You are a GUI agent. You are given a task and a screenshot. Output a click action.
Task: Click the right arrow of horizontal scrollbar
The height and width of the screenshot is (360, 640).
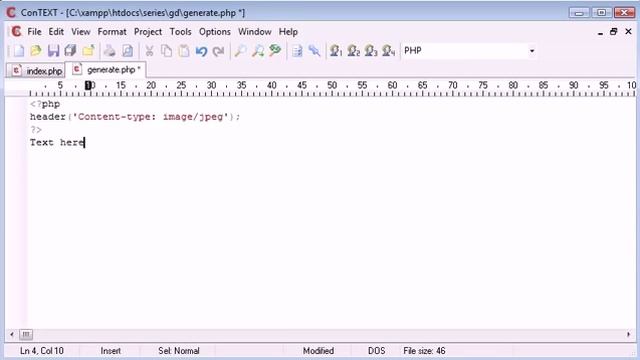click(x=628, y=335)
